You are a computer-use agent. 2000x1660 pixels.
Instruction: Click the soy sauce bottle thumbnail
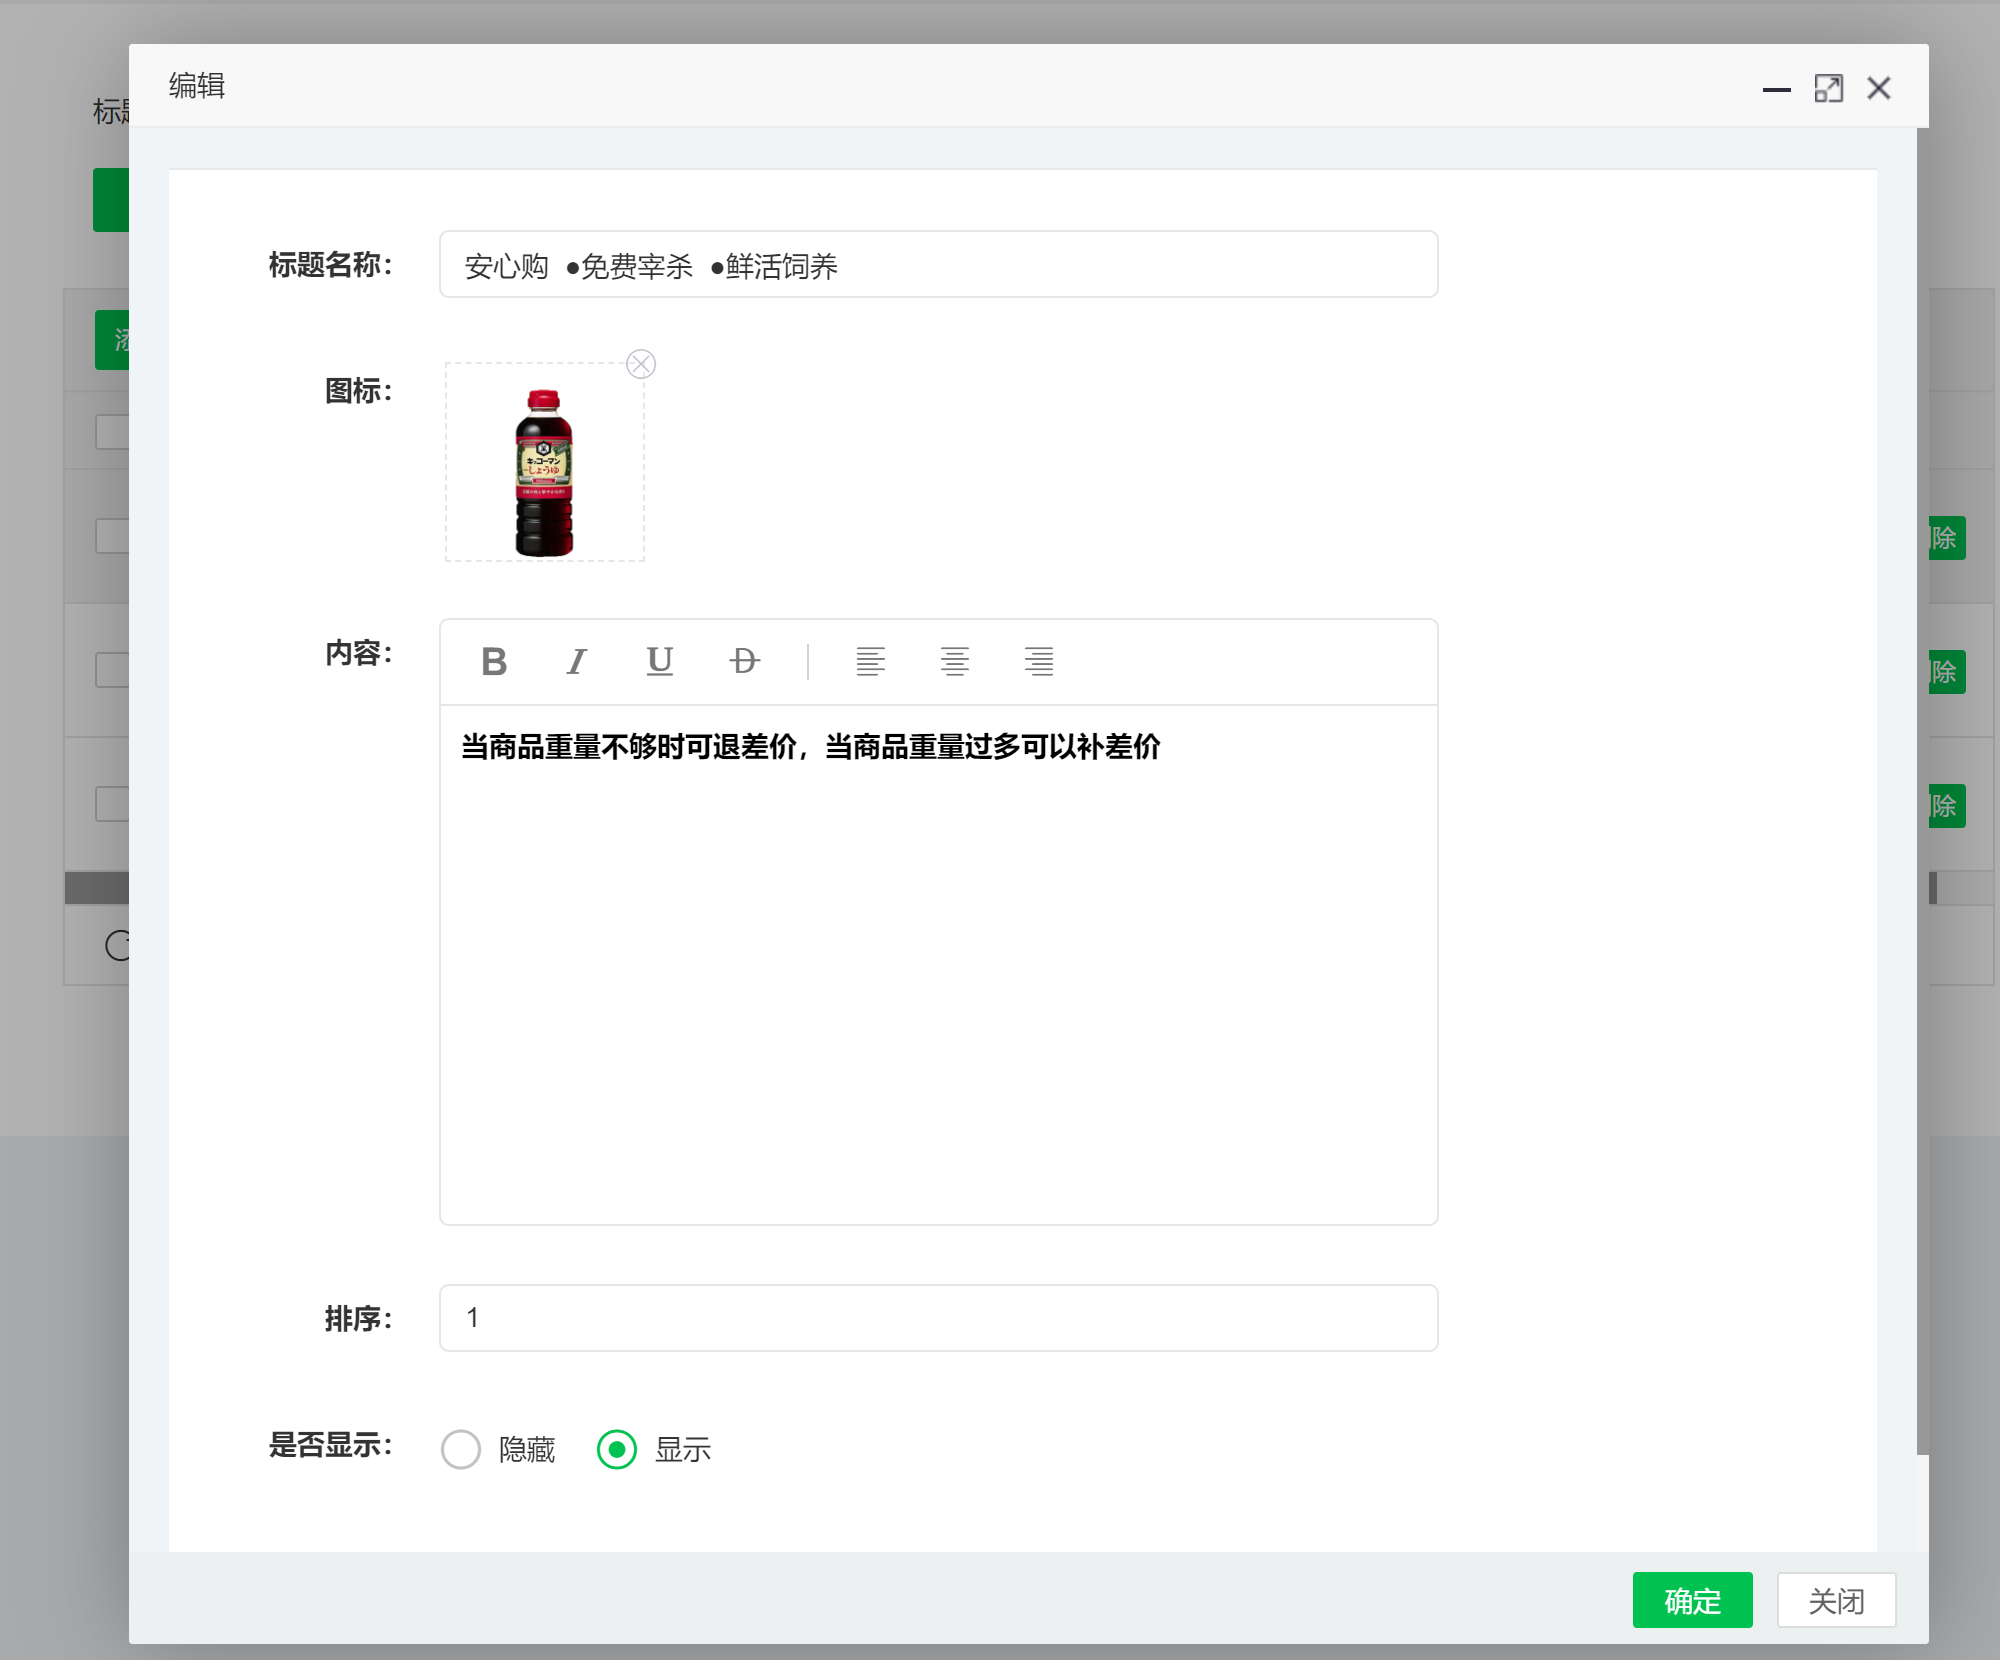click(544, 472)
